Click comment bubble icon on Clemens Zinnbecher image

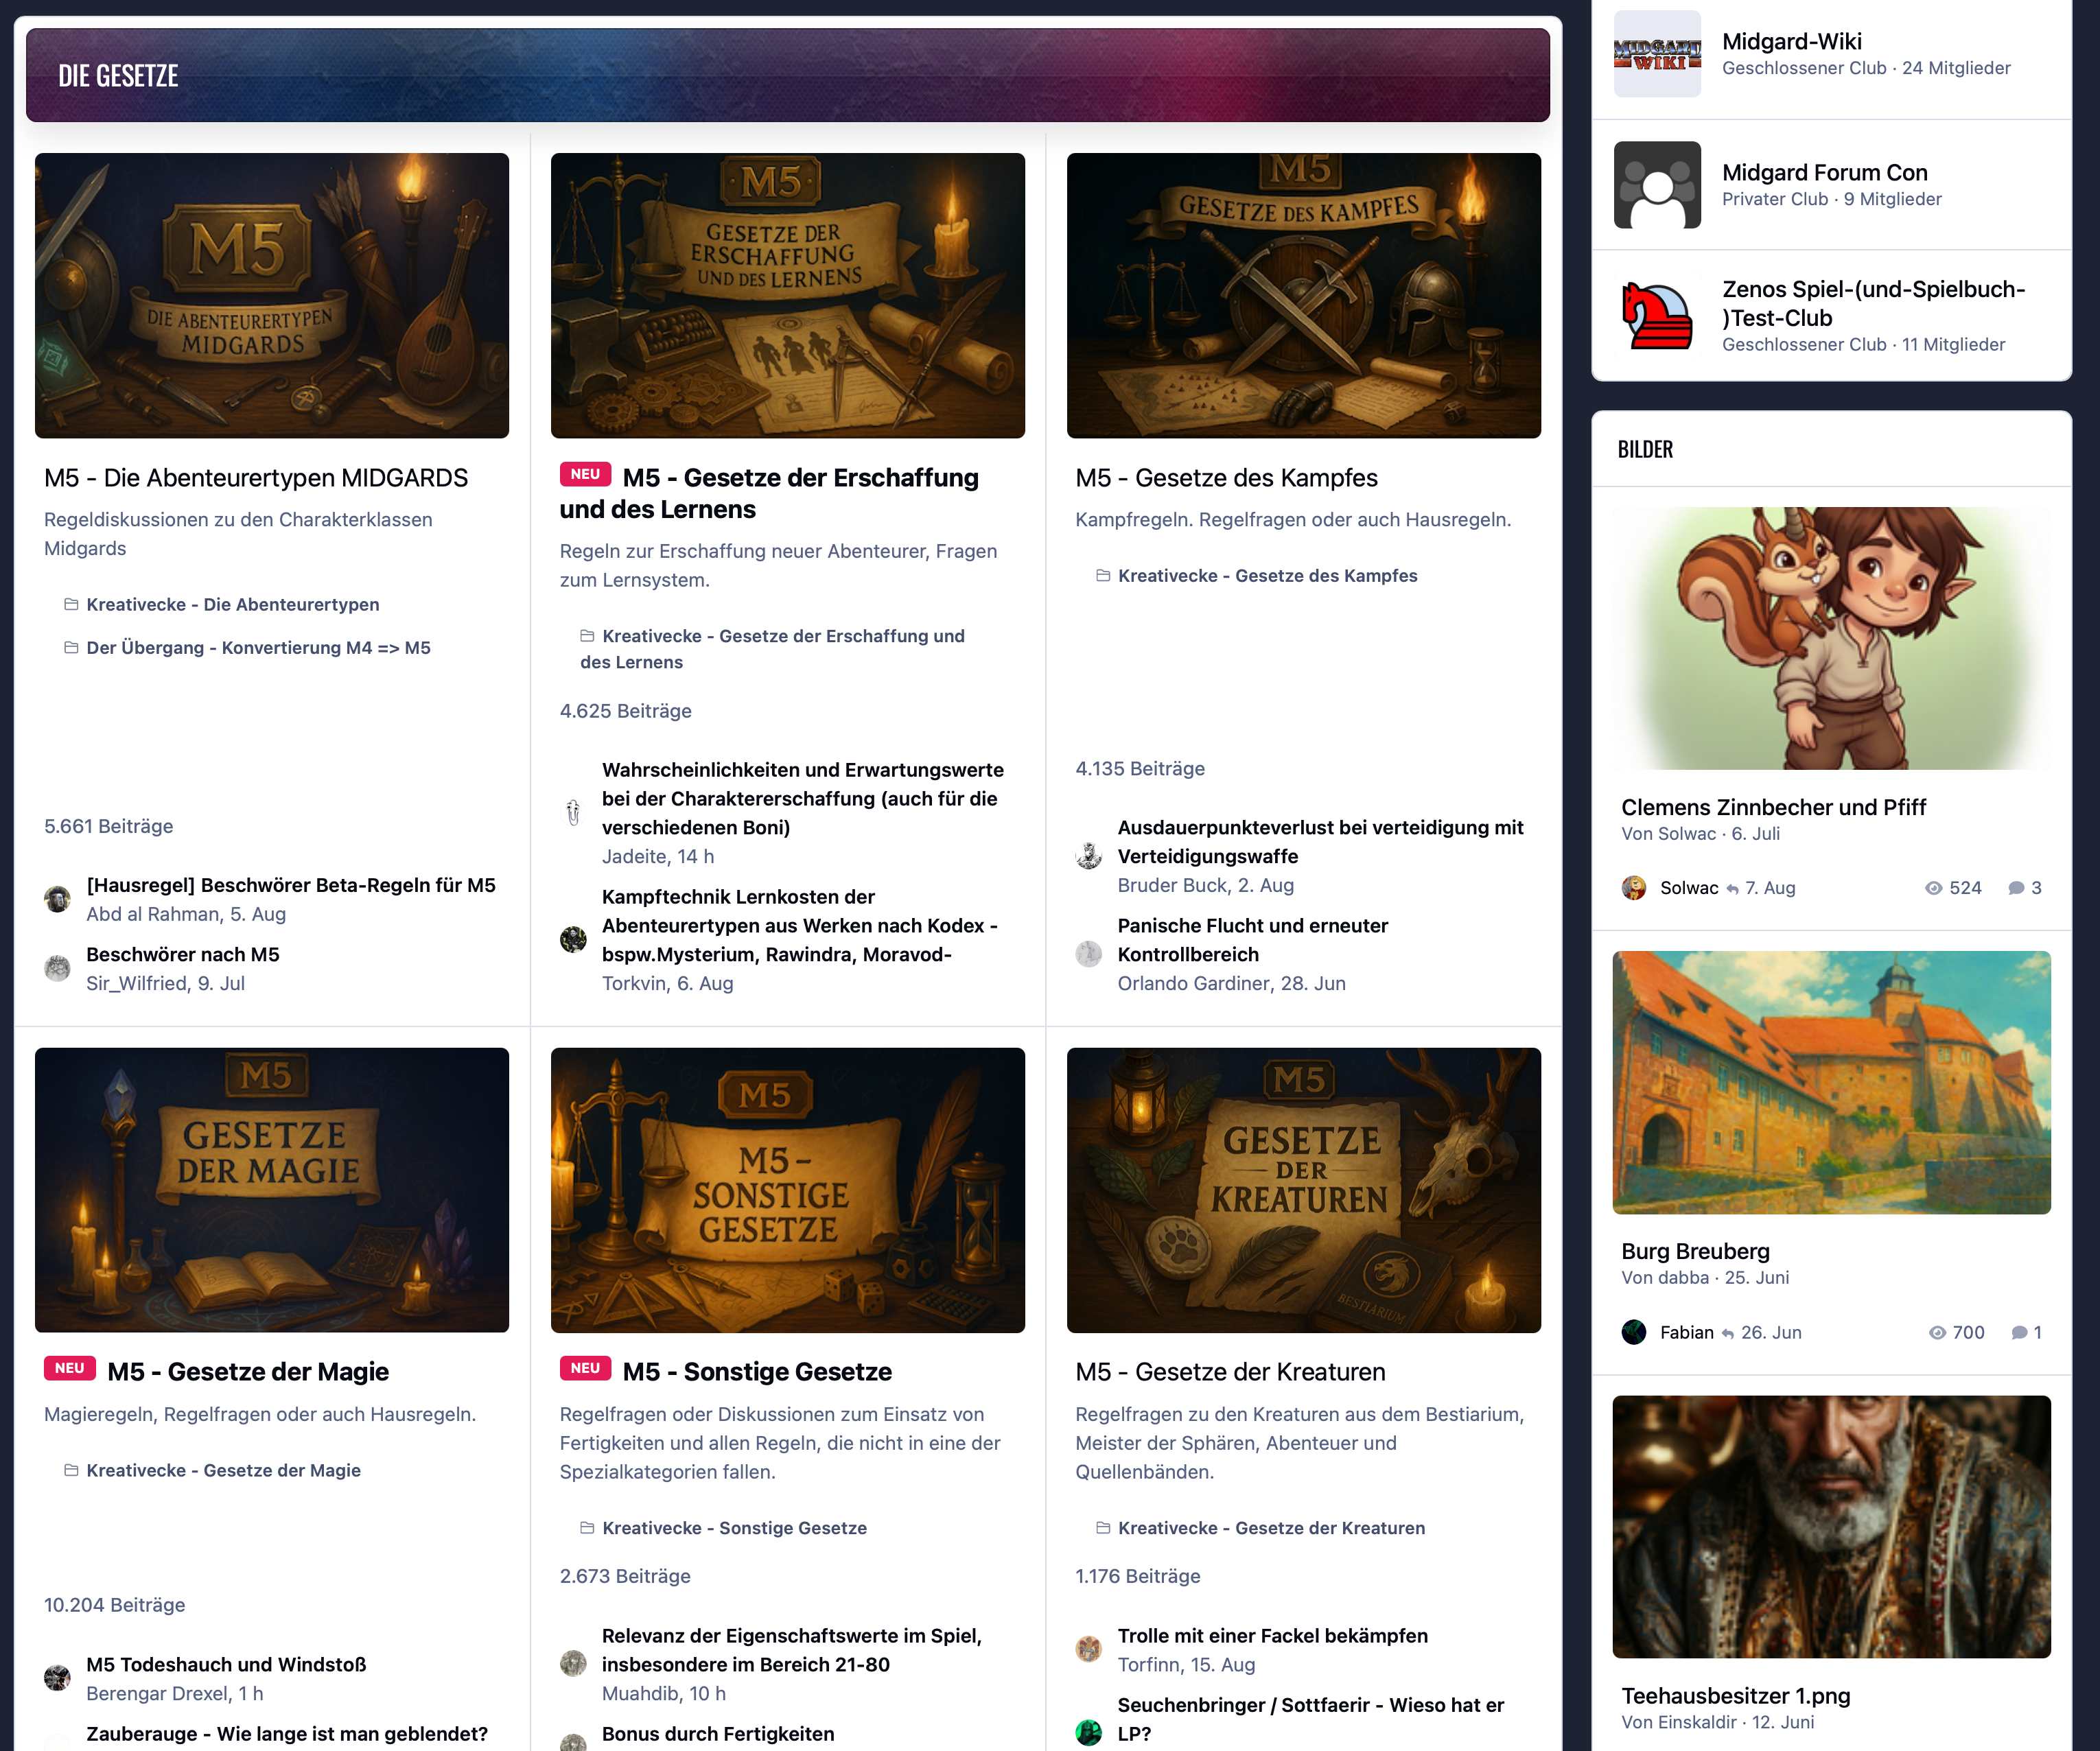[x=2016, y=888]
